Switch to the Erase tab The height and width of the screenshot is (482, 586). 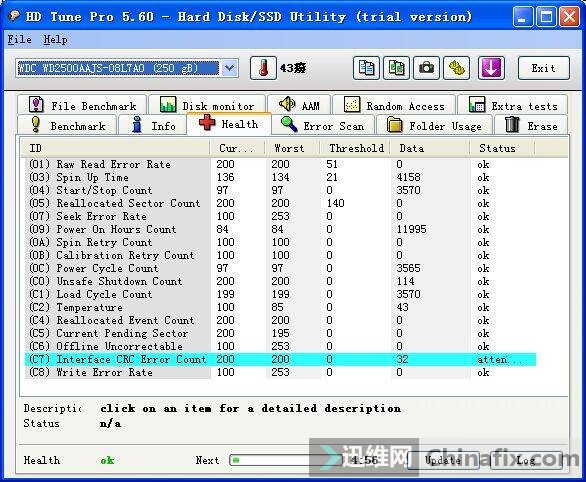click(x=531, y=125)
